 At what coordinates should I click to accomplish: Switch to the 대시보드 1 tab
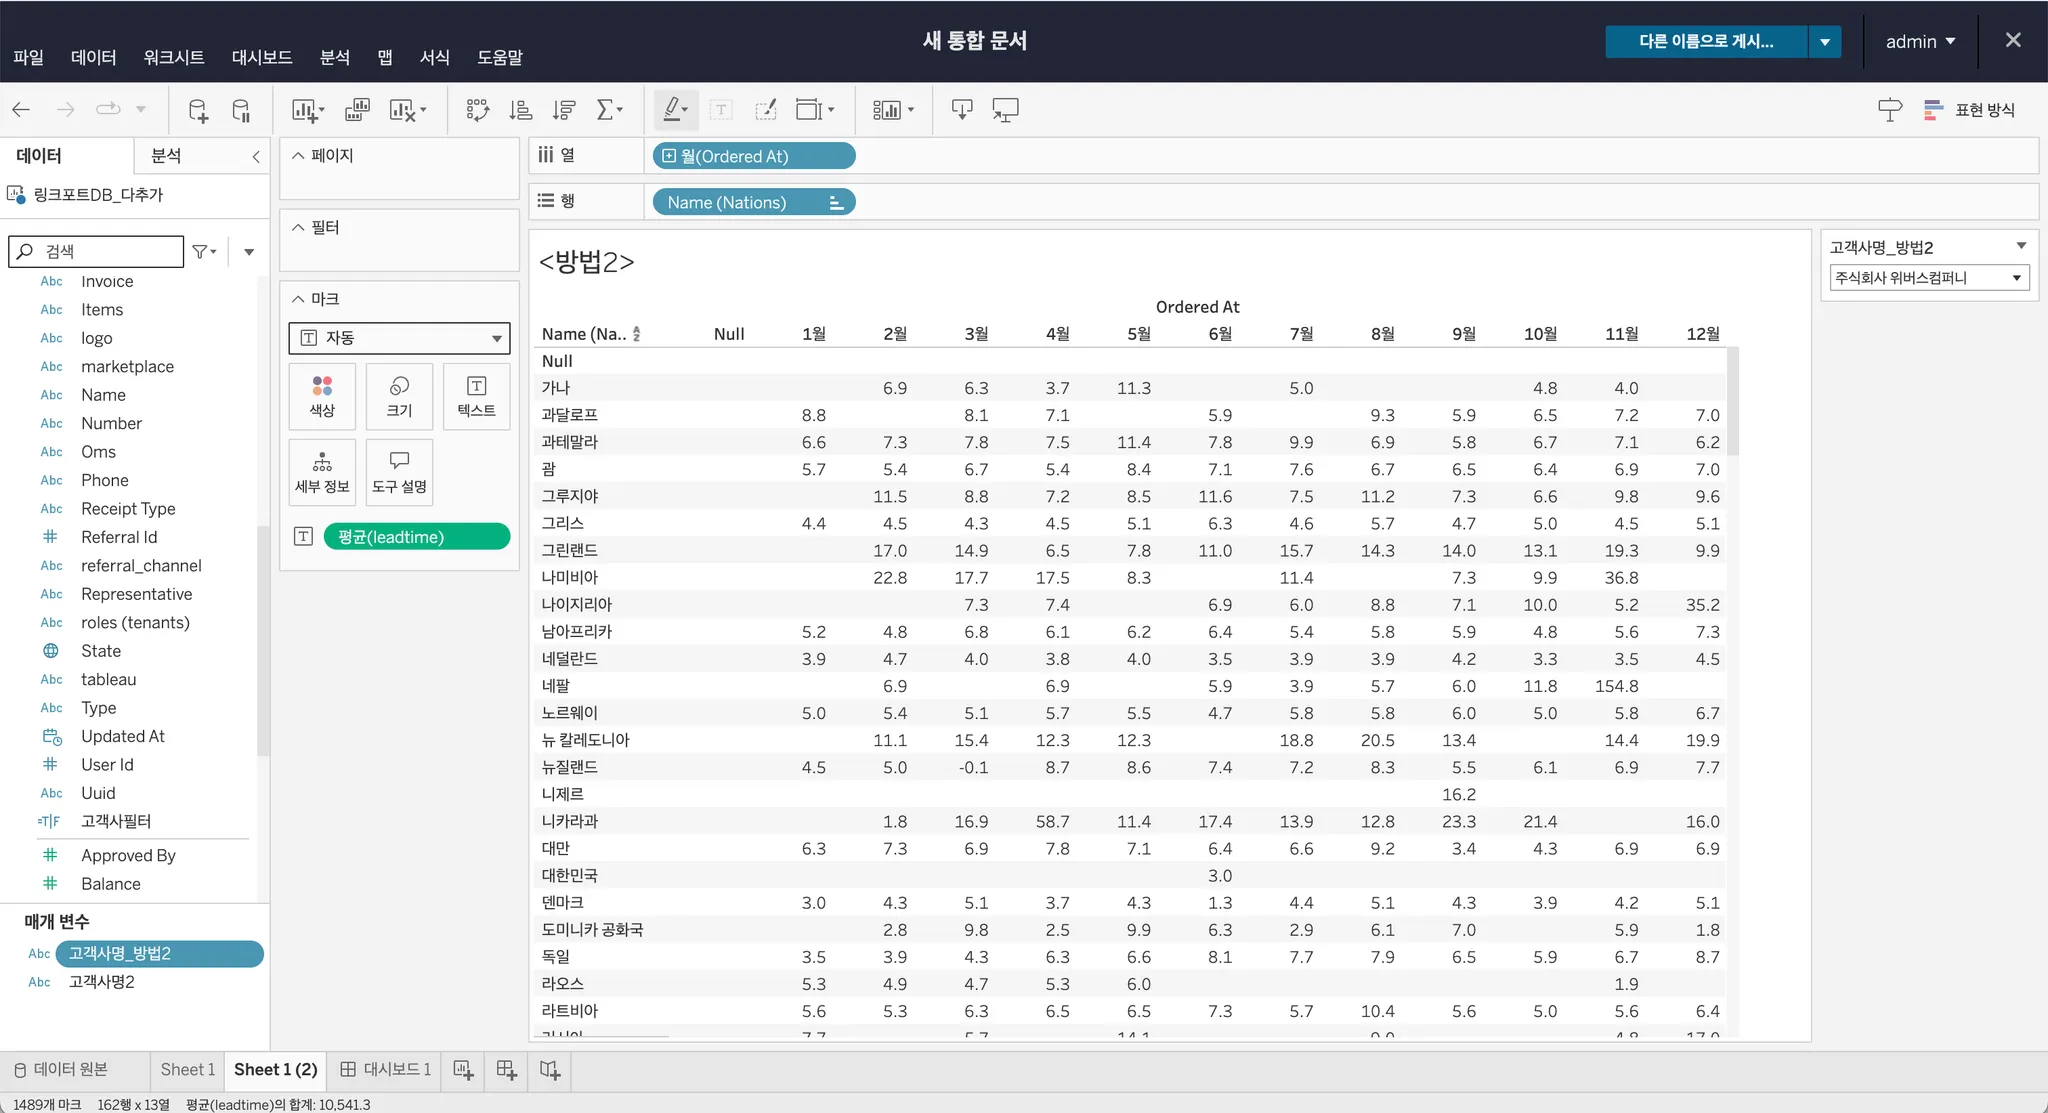tap(386, 1070)
